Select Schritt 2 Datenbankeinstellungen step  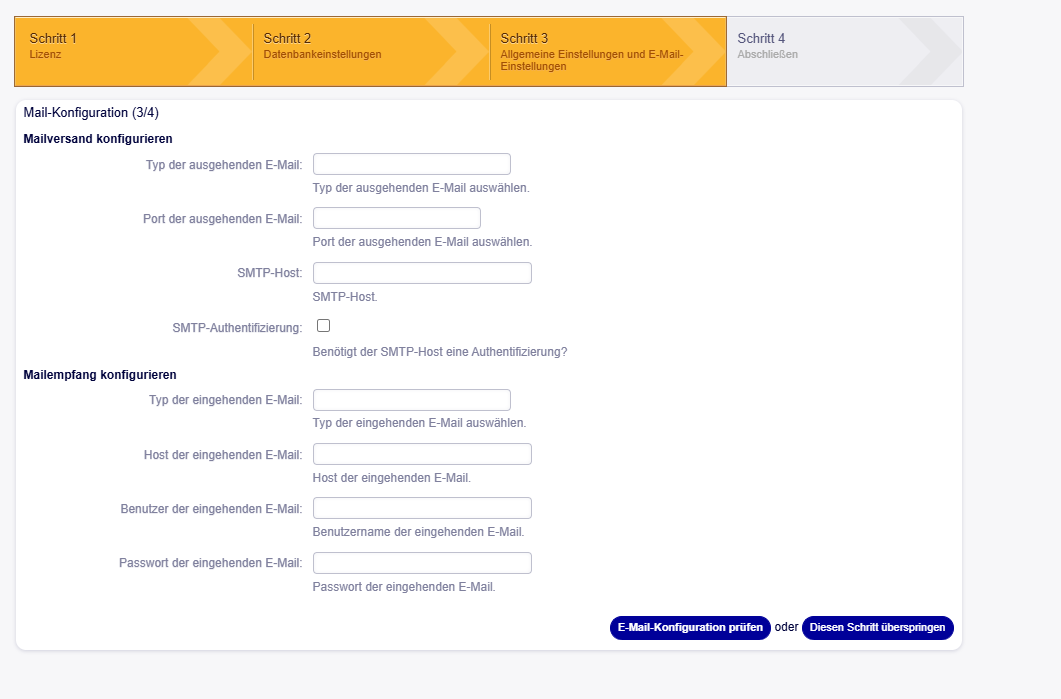click(x=371, y=51)
